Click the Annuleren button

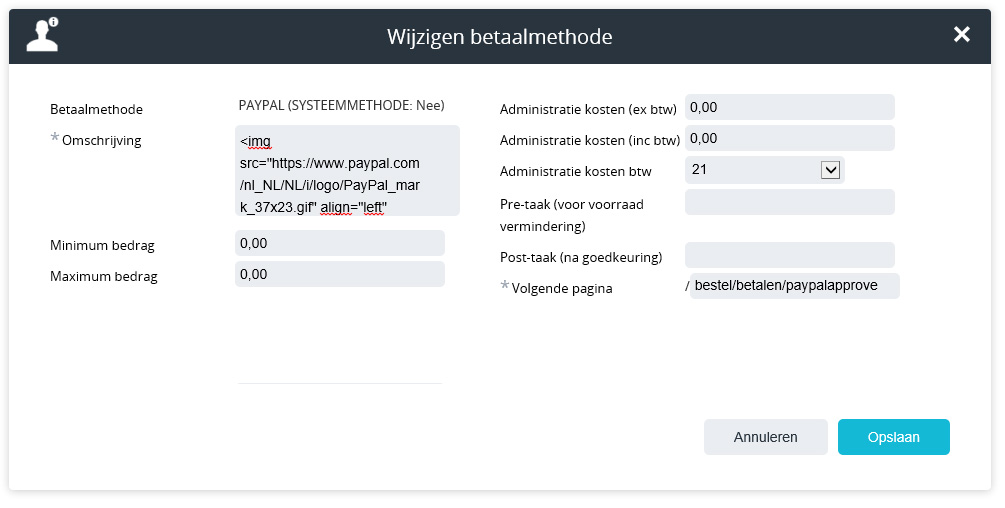point(765,437)
